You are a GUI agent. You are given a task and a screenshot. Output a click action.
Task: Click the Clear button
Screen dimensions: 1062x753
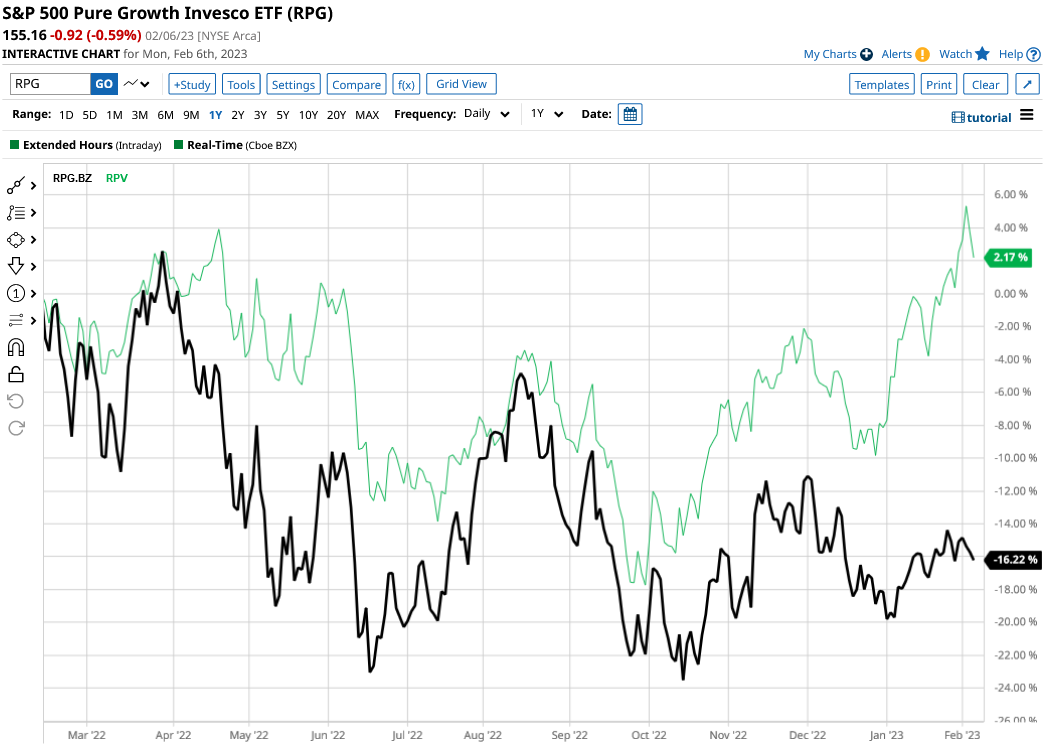coord(985,85)
